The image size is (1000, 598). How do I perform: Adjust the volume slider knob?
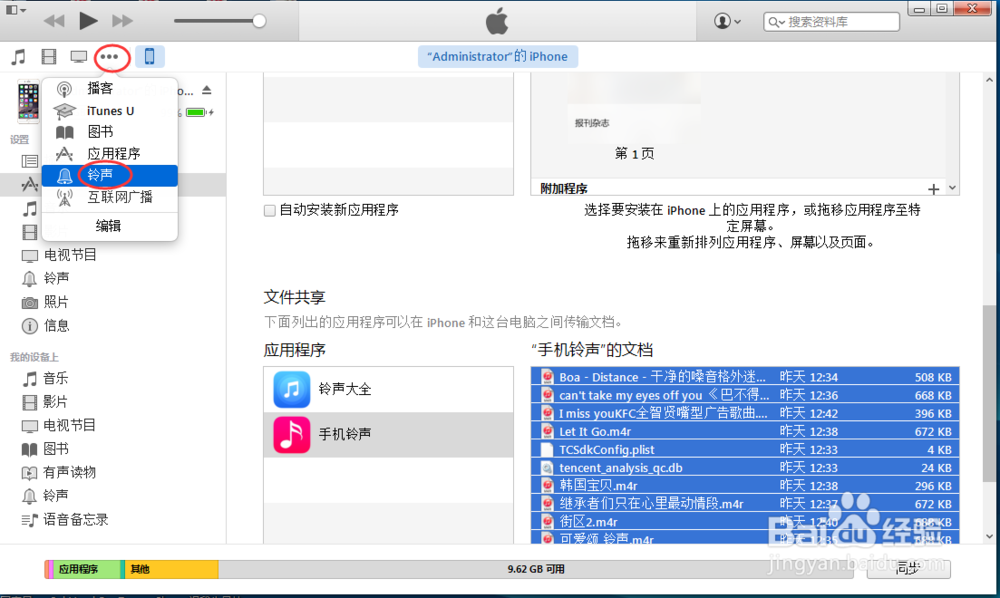[x=259, y=21]
